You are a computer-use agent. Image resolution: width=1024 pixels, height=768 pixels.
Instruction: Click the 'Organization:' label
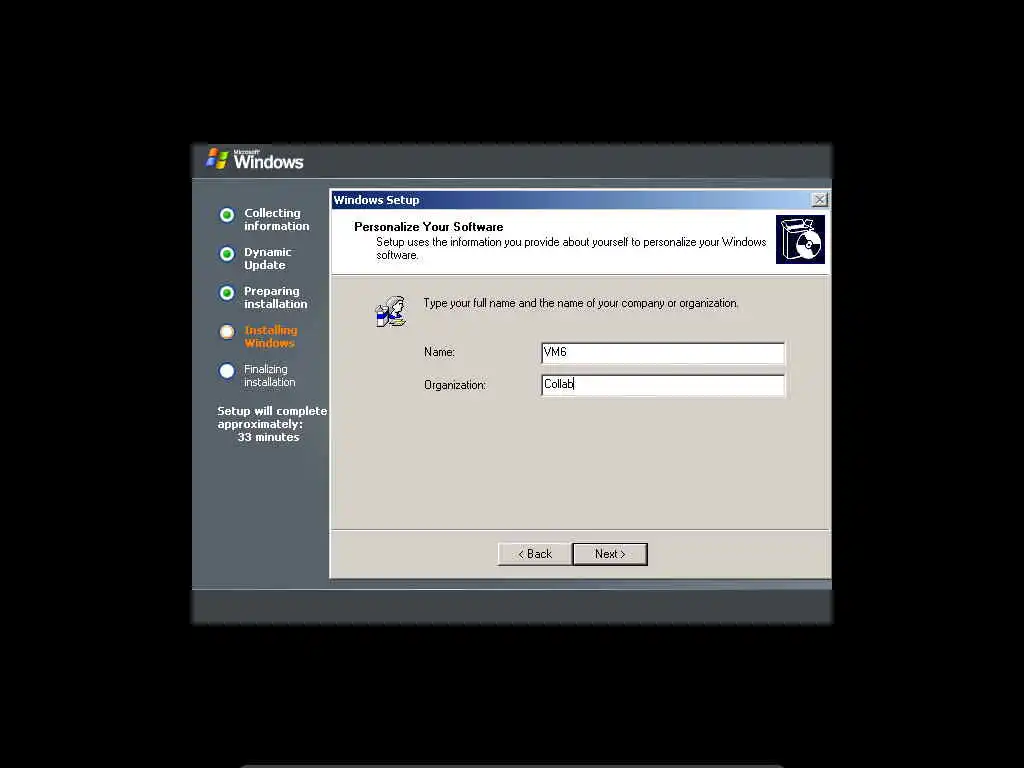click(455, 385)
